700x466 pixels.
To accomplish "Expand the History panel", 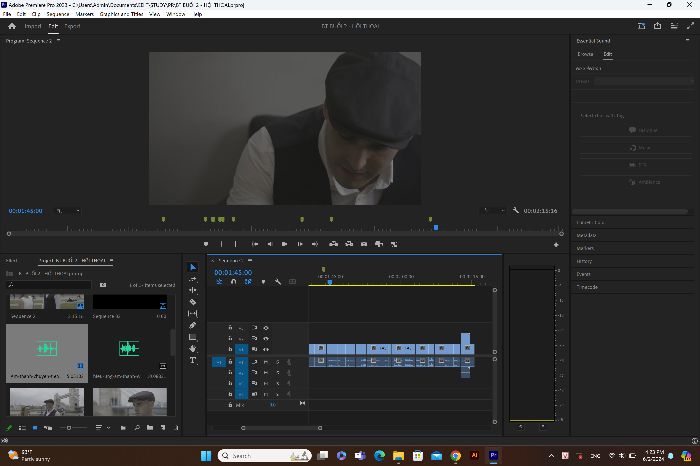I will pyautogui.click(x=584, y=261).
